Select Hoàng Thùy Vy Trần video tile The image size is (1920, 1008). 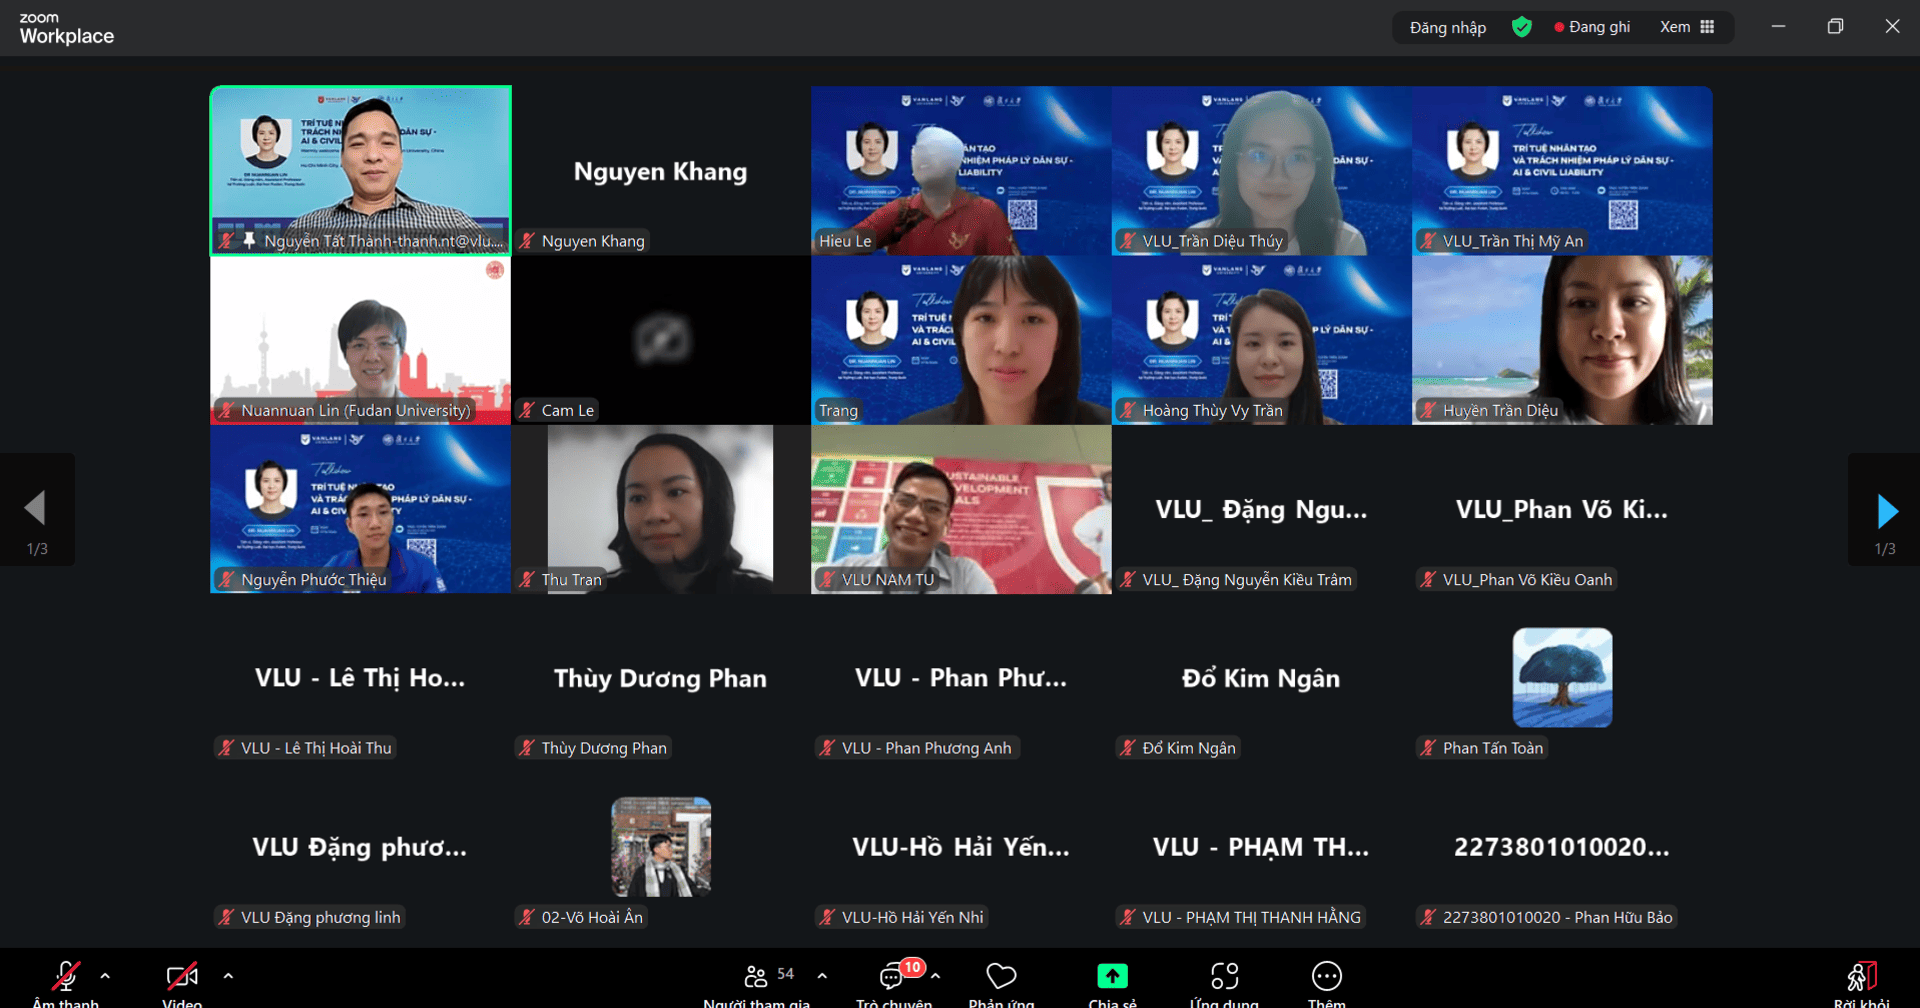tap(1261, 340)
